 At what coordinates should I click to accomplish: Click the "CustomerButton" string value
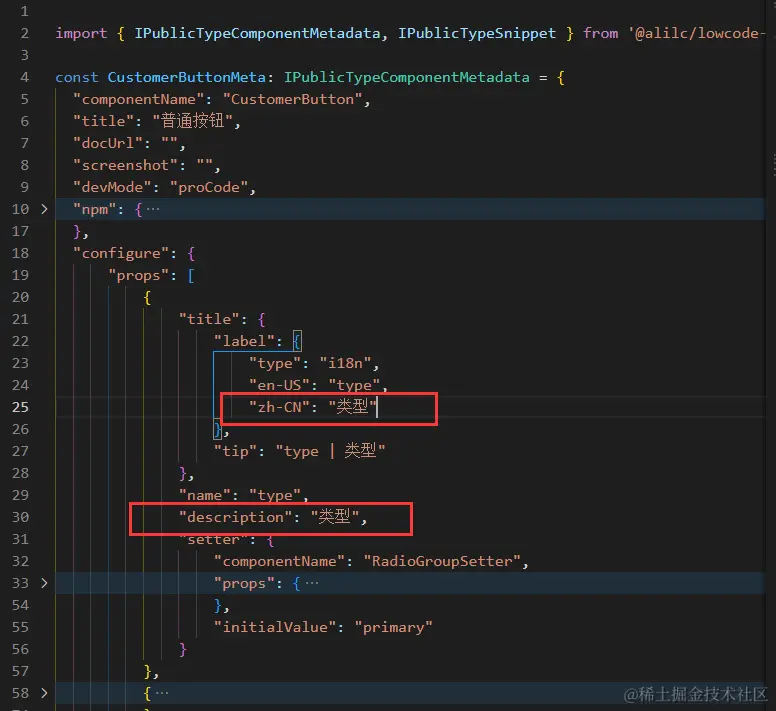click(292, 99)
